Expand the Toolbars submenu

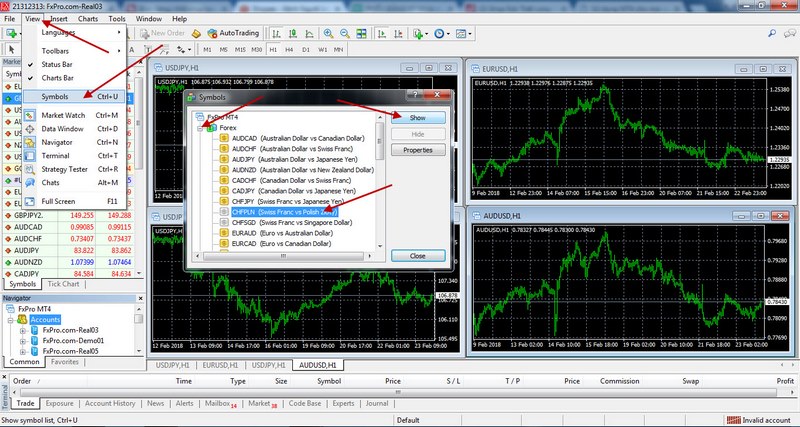(x=74, y=51)
